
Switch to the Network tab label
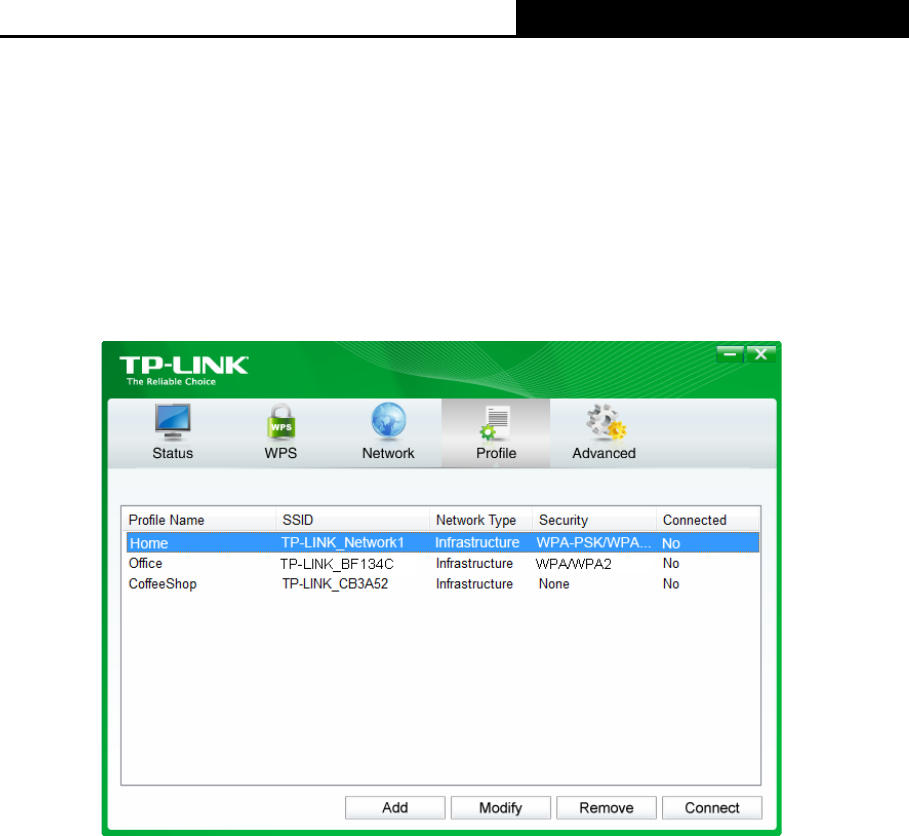tap(388, 453)
